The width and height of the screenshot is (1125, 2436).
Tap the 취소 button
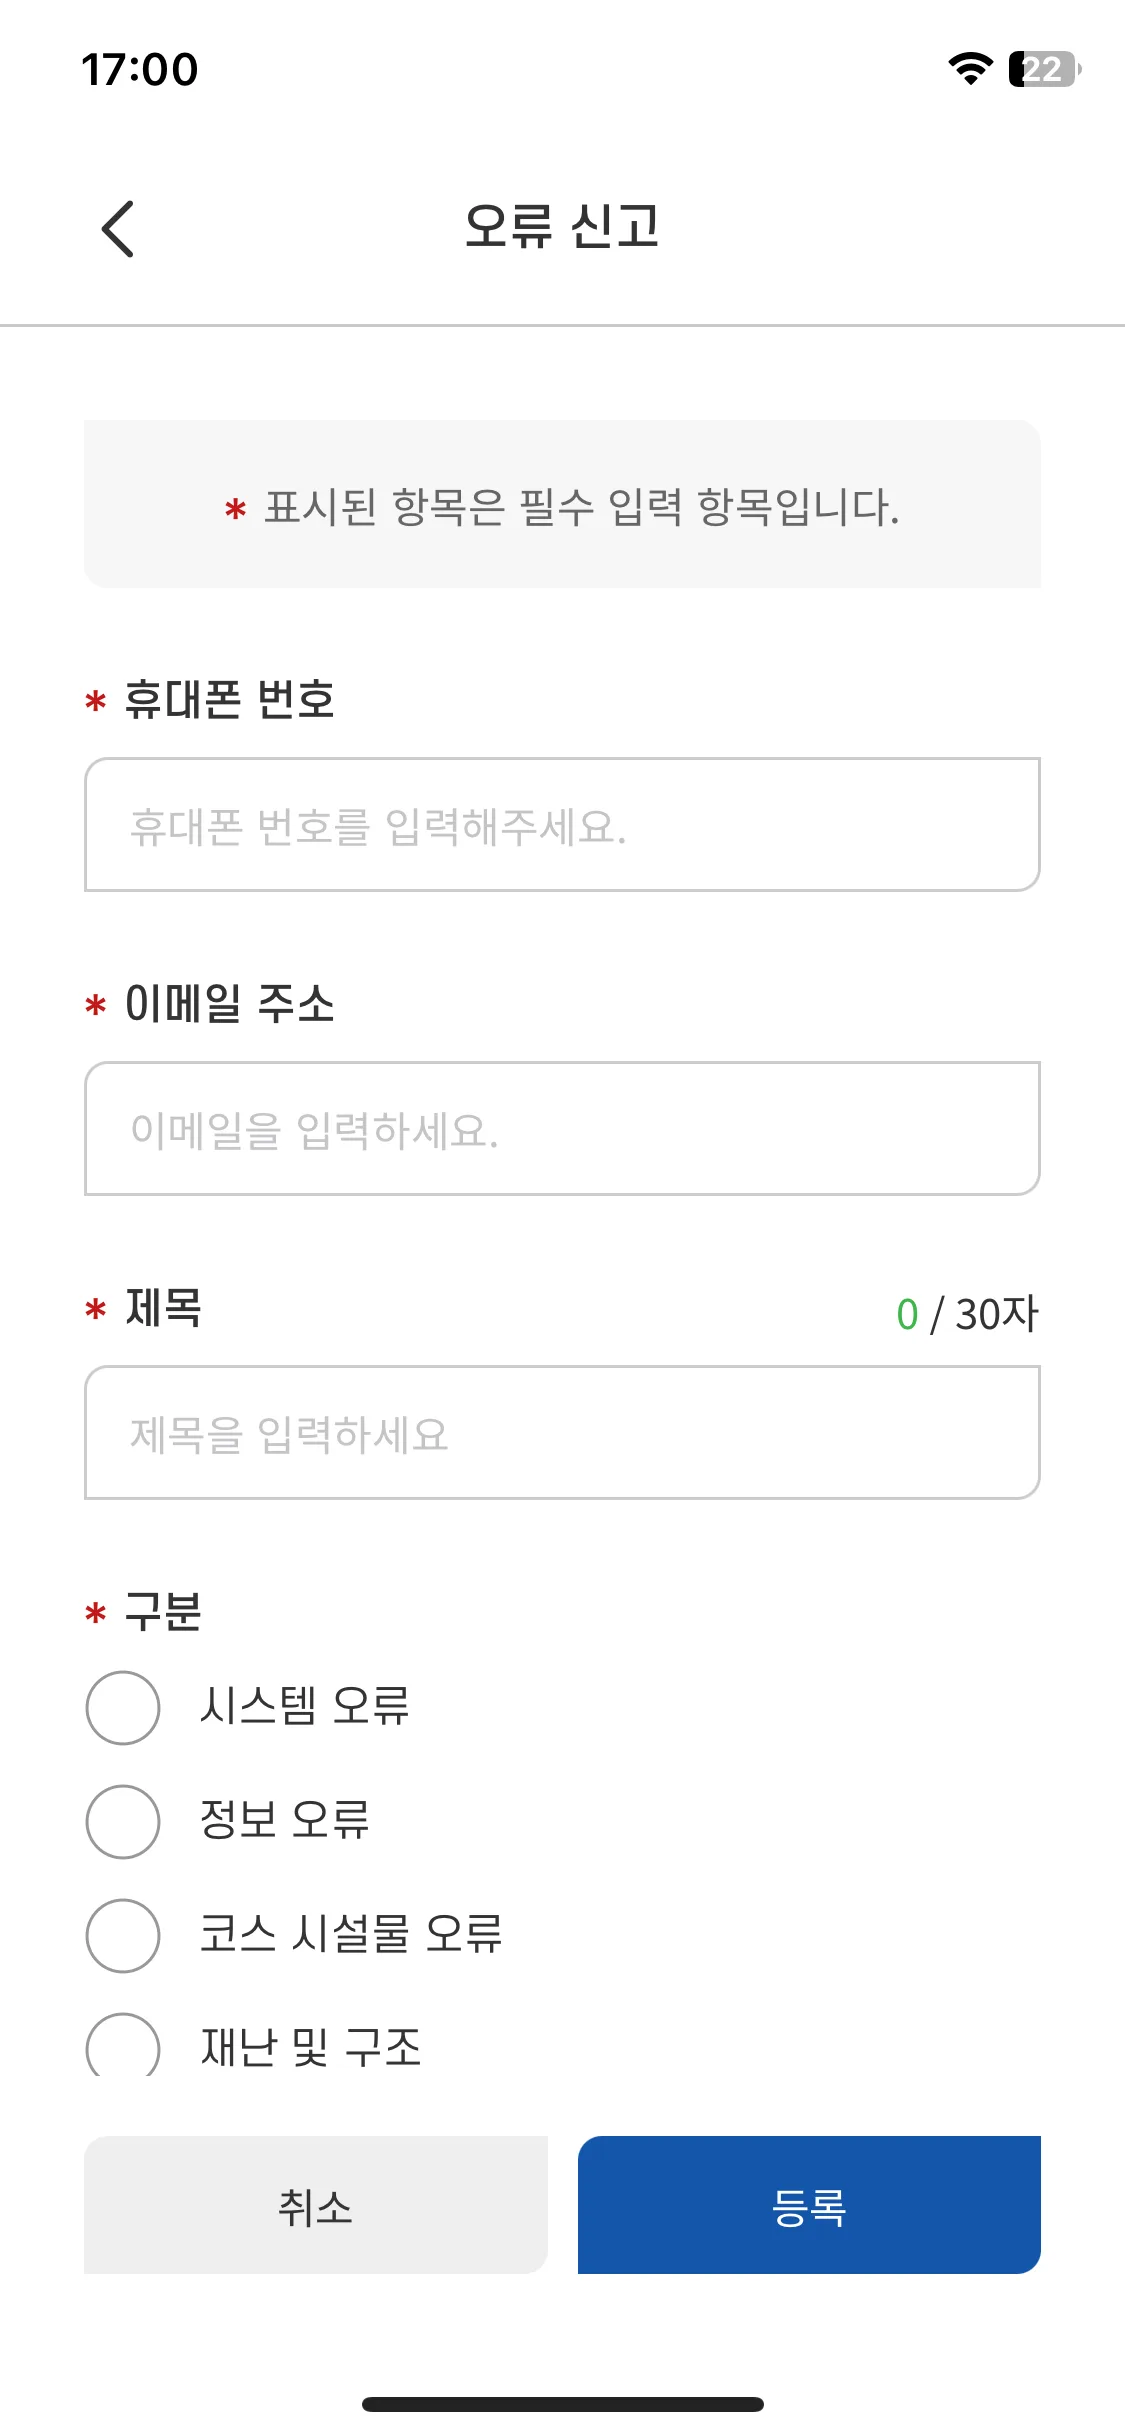[316, 2205]
